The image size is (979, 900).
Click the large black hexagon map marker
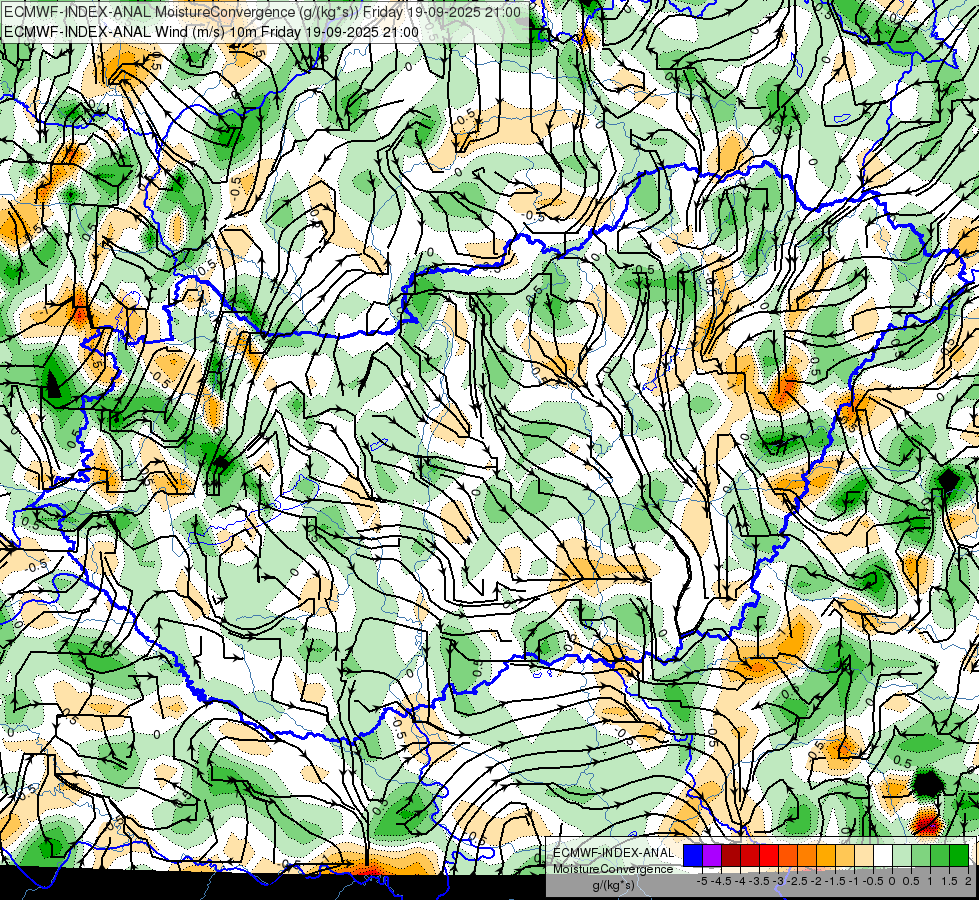[927, 783]
